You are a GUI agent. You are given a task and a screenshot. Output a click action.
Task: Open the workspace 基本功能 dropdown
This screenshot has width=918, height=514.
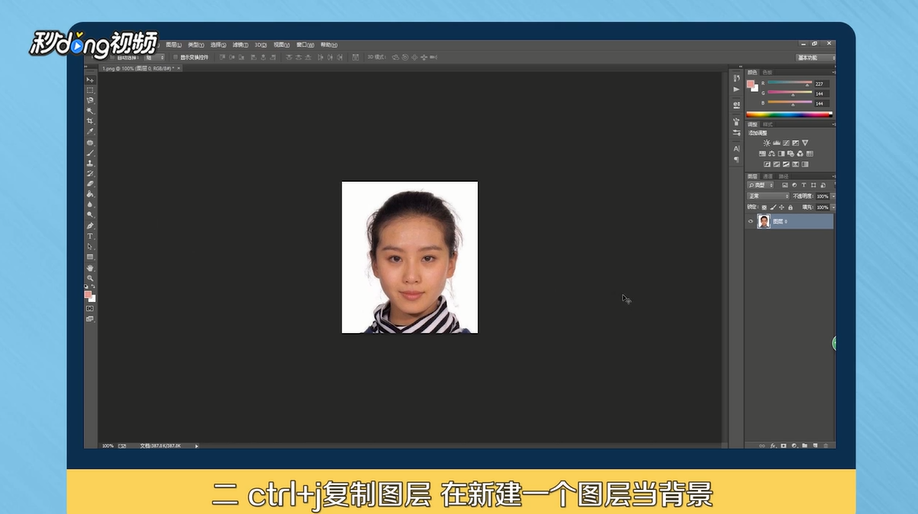816,57
